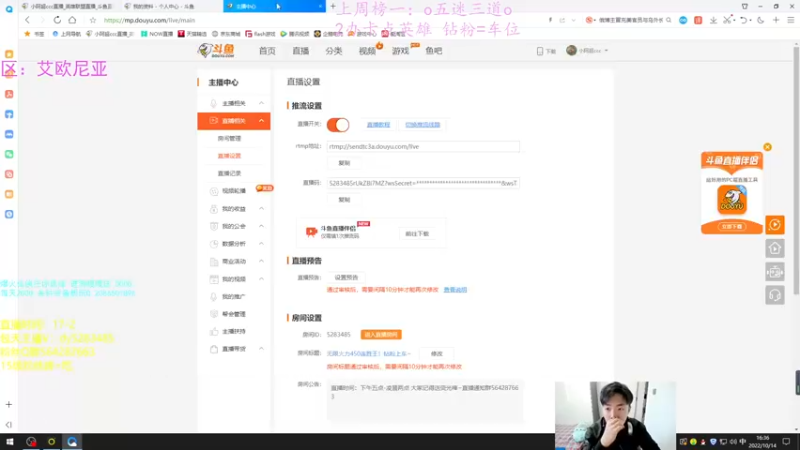
Task: Go to 分类 in Douyu nav
Action: point(334,51)
